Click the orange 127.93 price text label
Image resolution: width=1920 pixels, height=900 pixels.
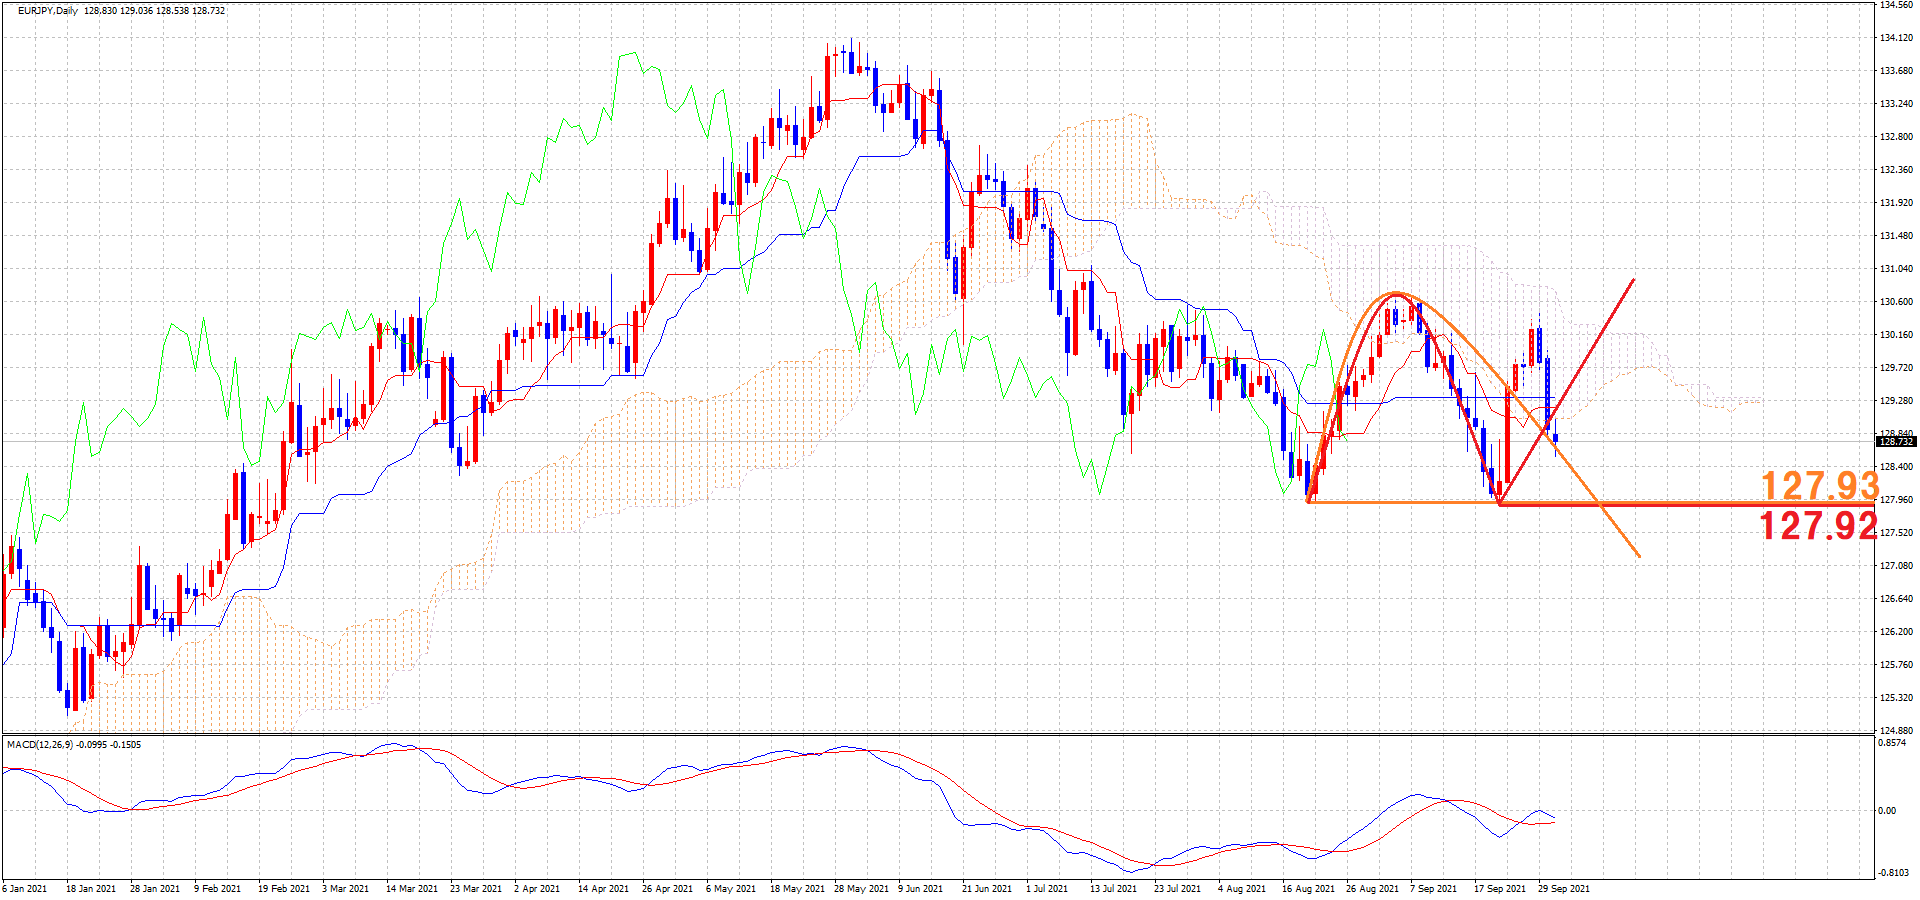tap(1819, 486)
